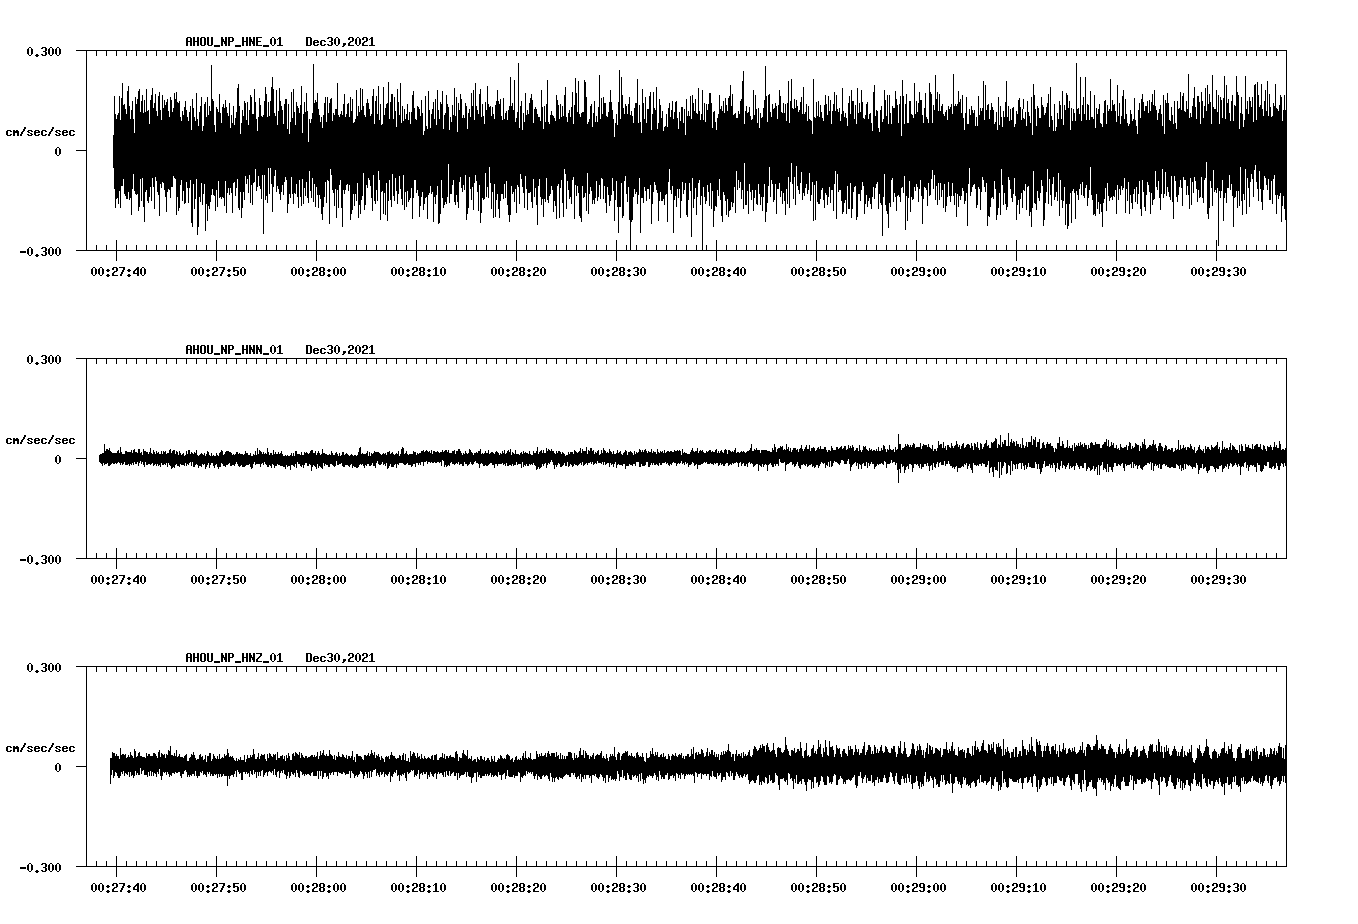
Task: Pick the 00:28:00 time label under HNN plot
Action: coord(318,579)
